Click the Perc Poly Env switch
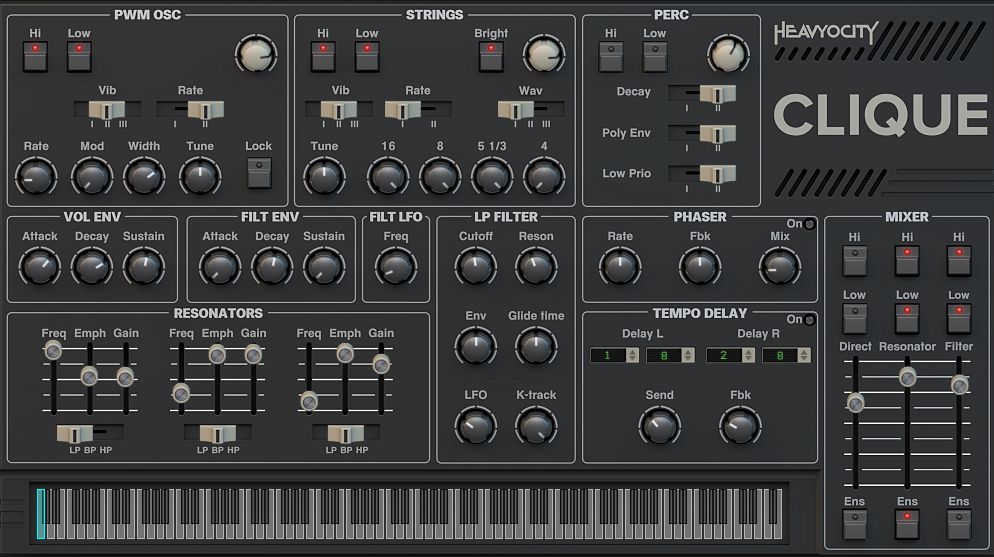The image size is (994, 557). [702, 134]
